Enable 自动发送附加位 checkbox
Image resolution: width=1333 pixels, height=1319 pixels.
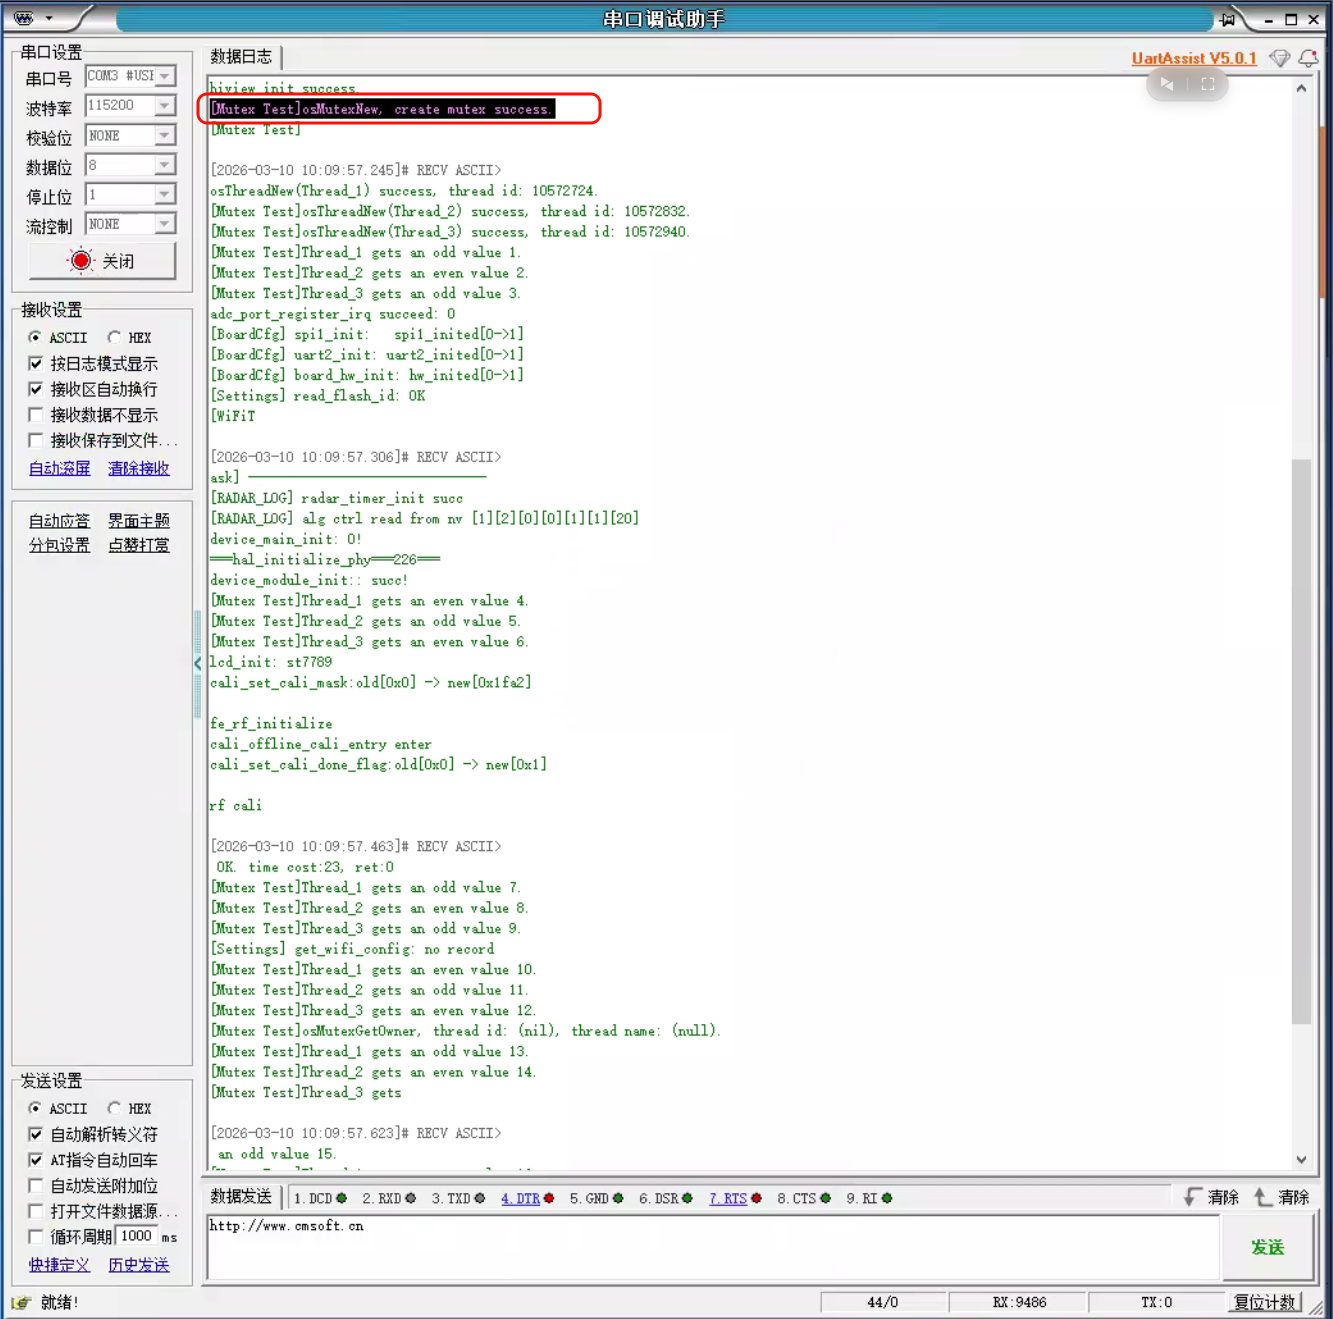pyautogui.click(x=36, y=1186)
